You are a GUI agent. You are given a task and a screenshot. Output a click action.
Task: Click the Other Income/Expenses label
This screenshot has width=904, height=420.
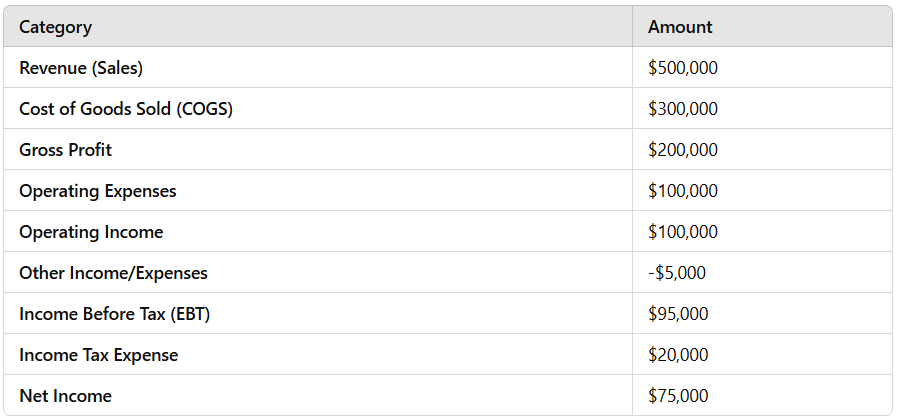113,273
